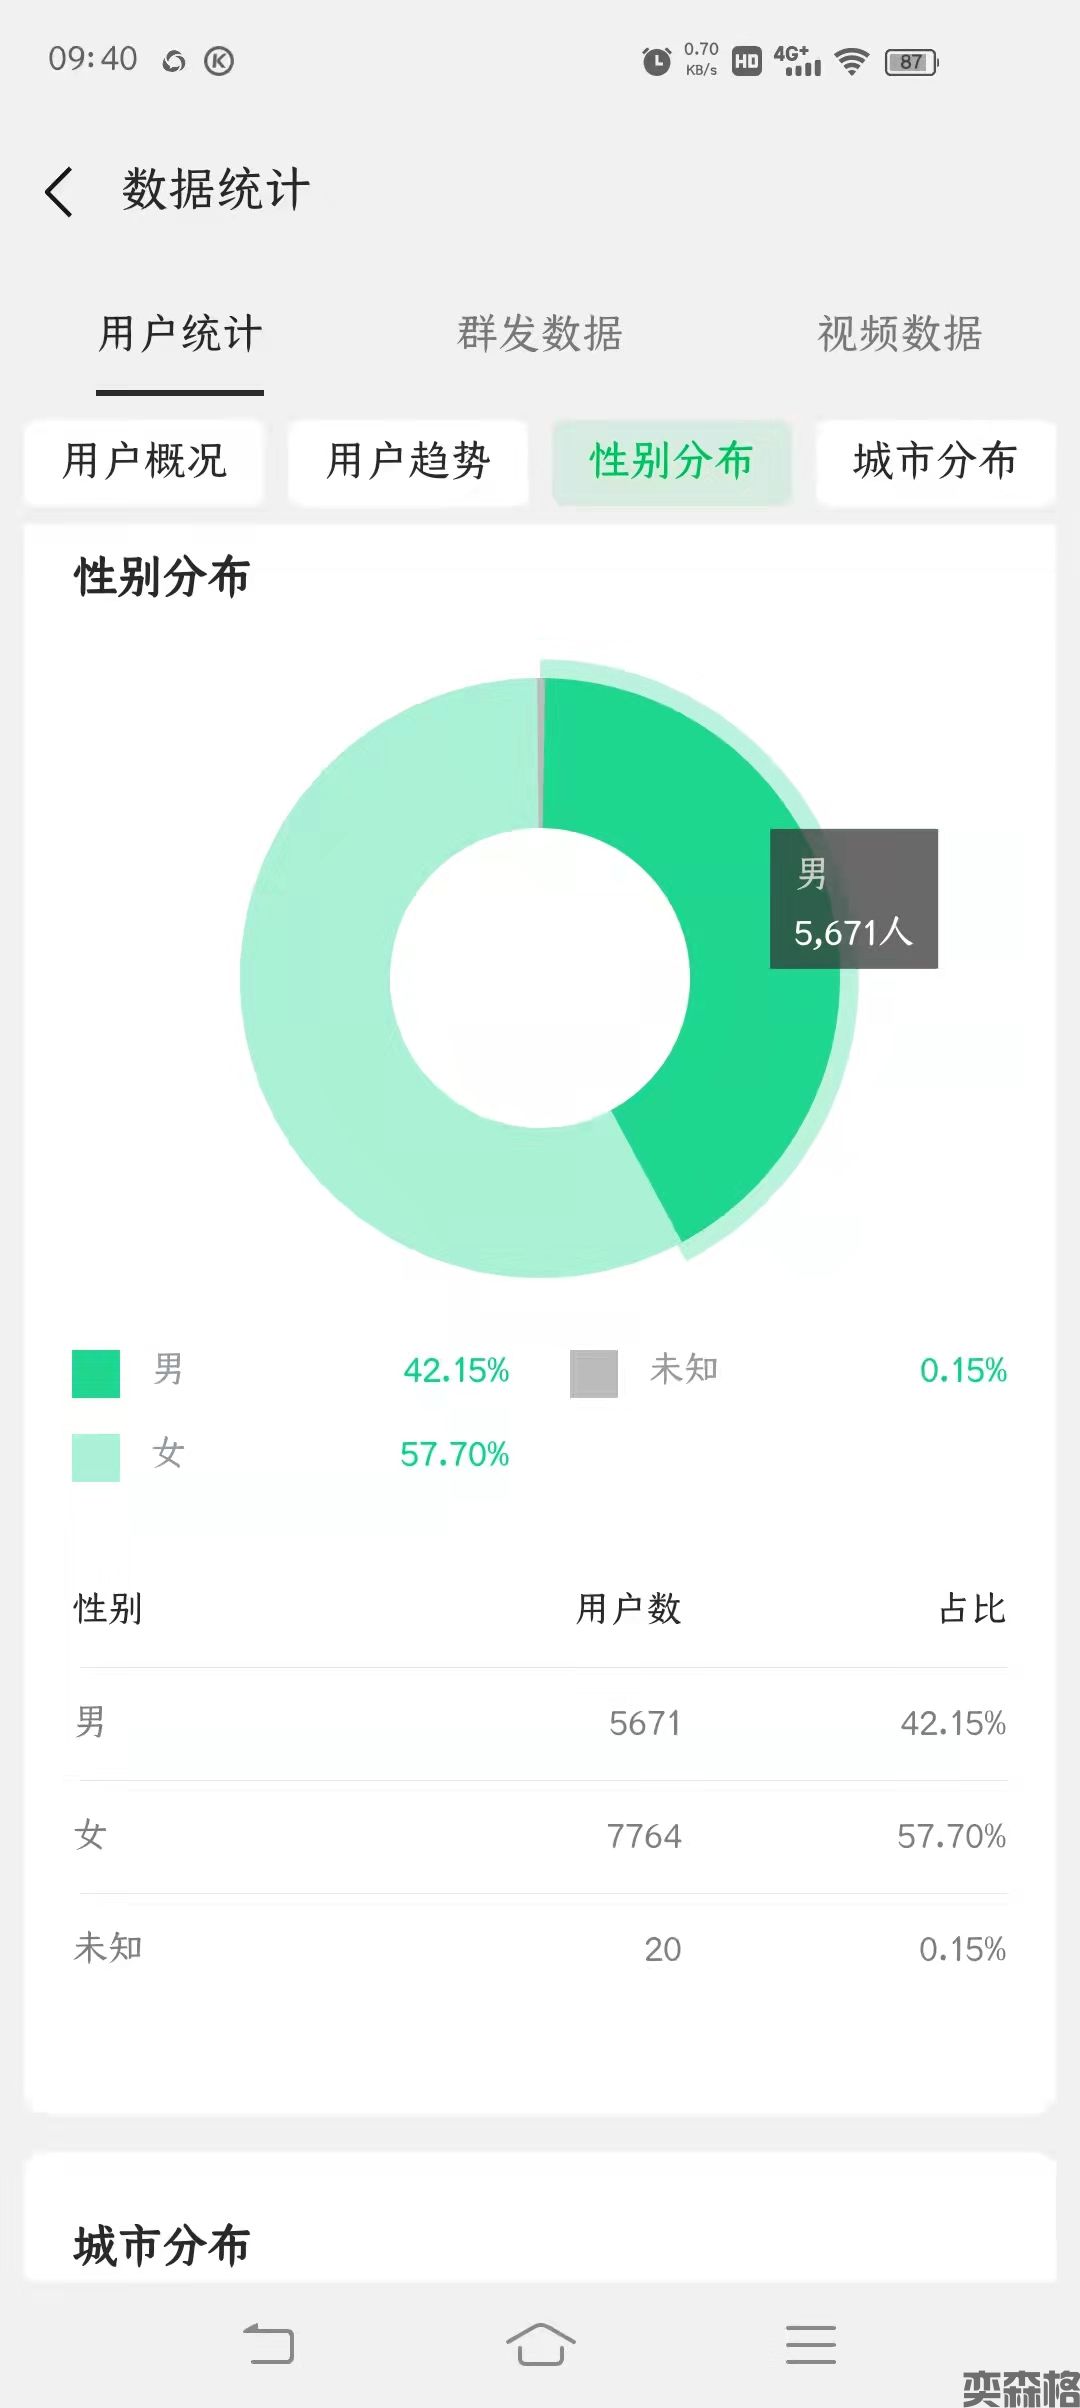The height and width of the screenshot is (2408, 1080).
Task: Tap the light green 女 legend swatch
Action: (x=96, y=1457)
